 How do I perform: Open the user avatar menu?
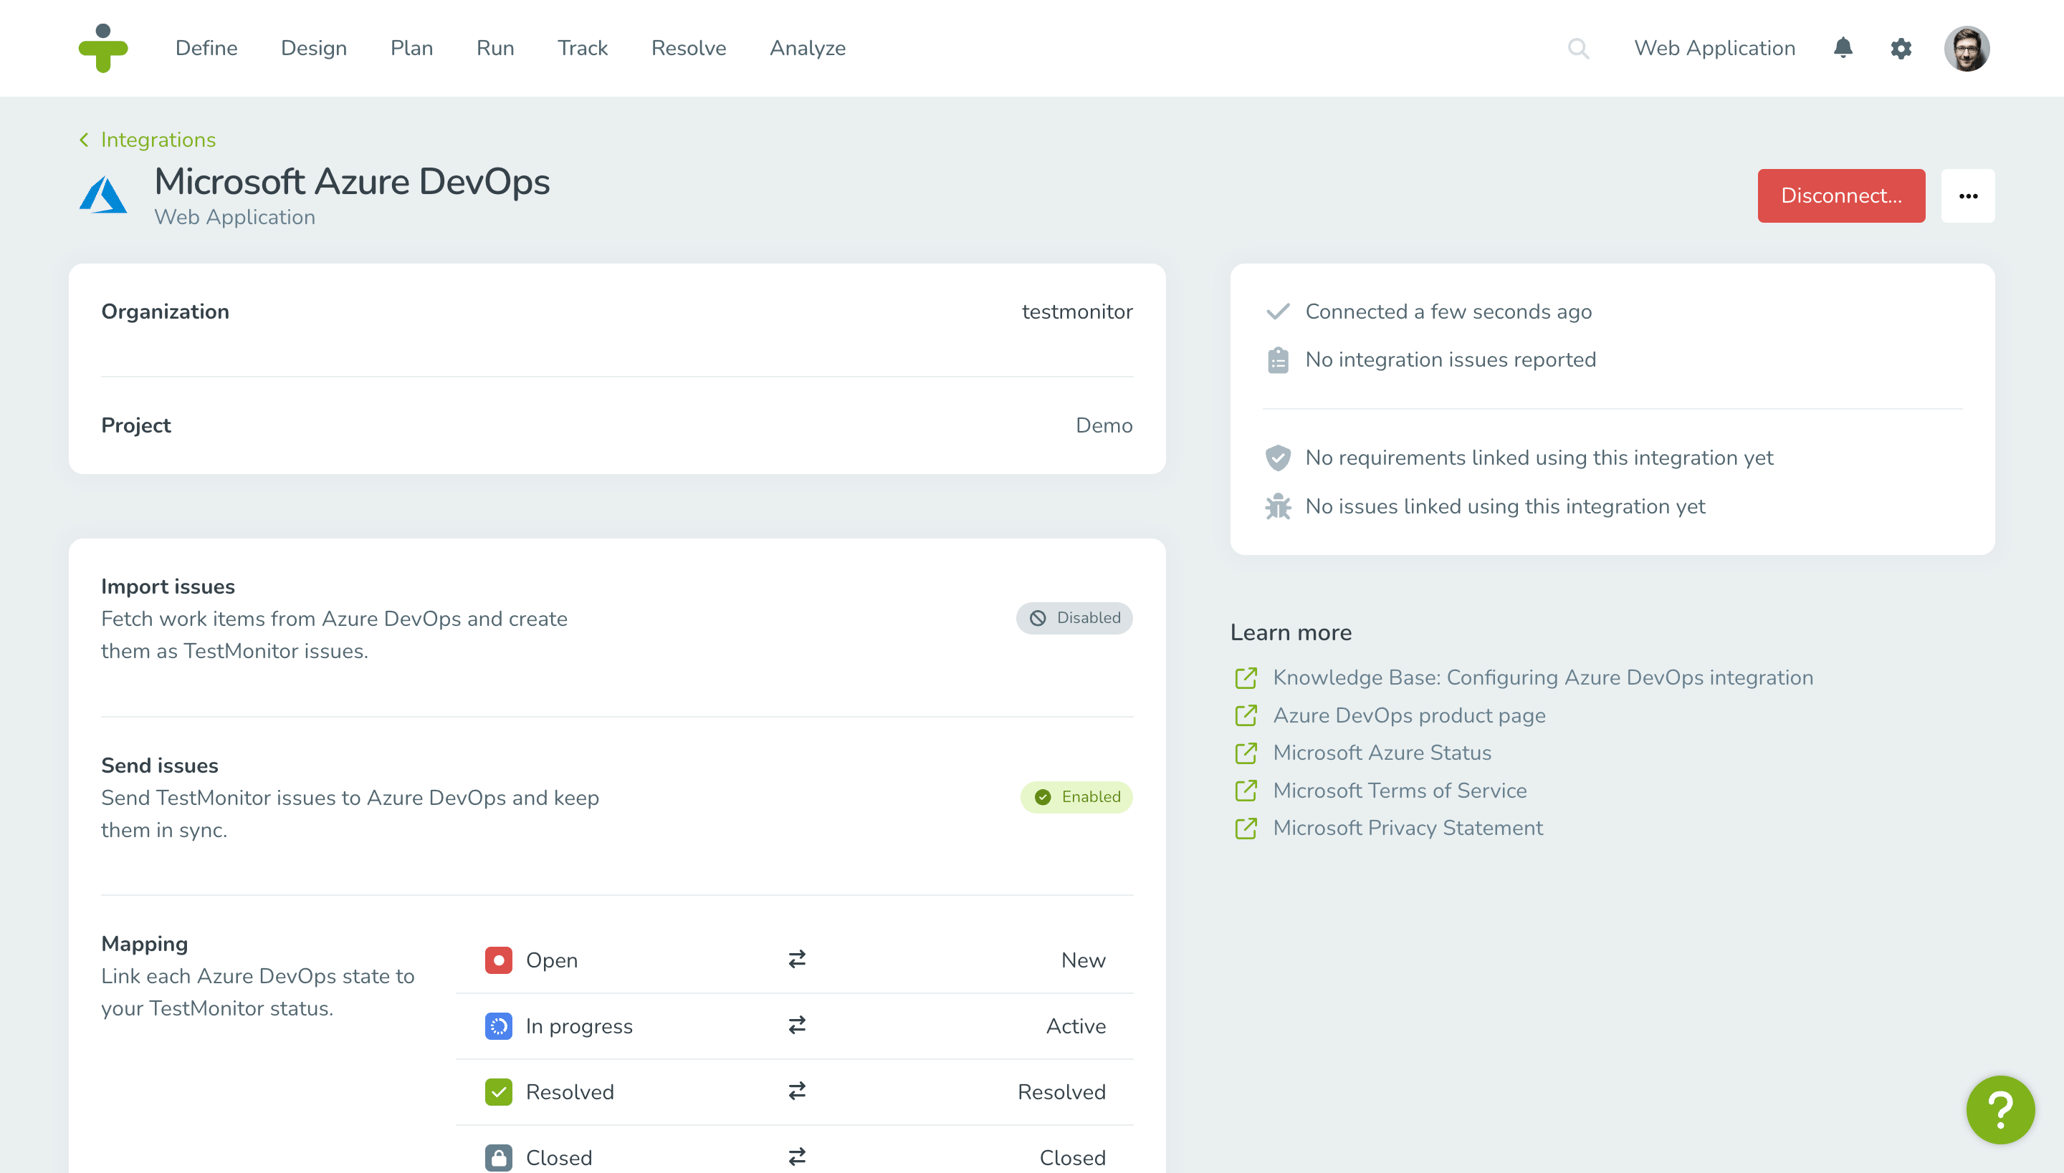(x=1966, y=47)
